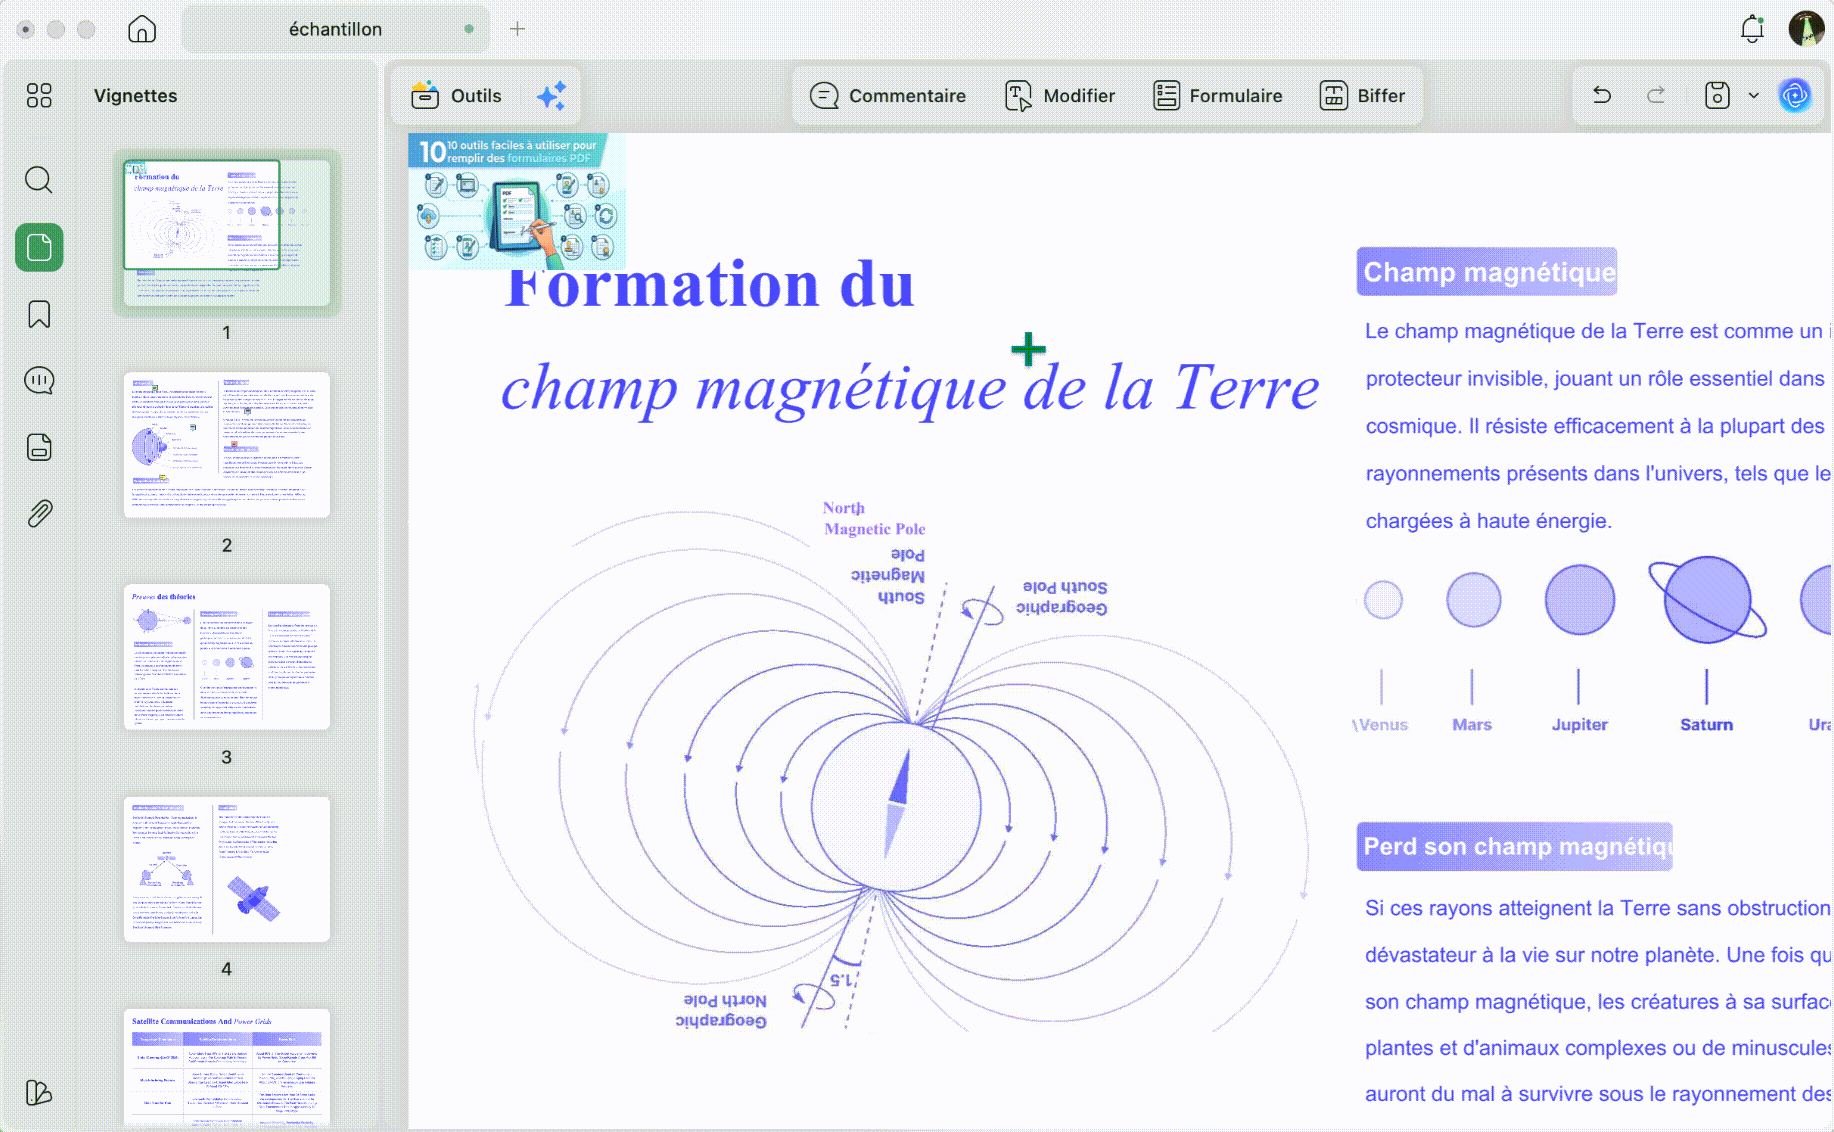1834x1132 pixels.
Task: Open the bookmarks panel
Action: [39, 314]
